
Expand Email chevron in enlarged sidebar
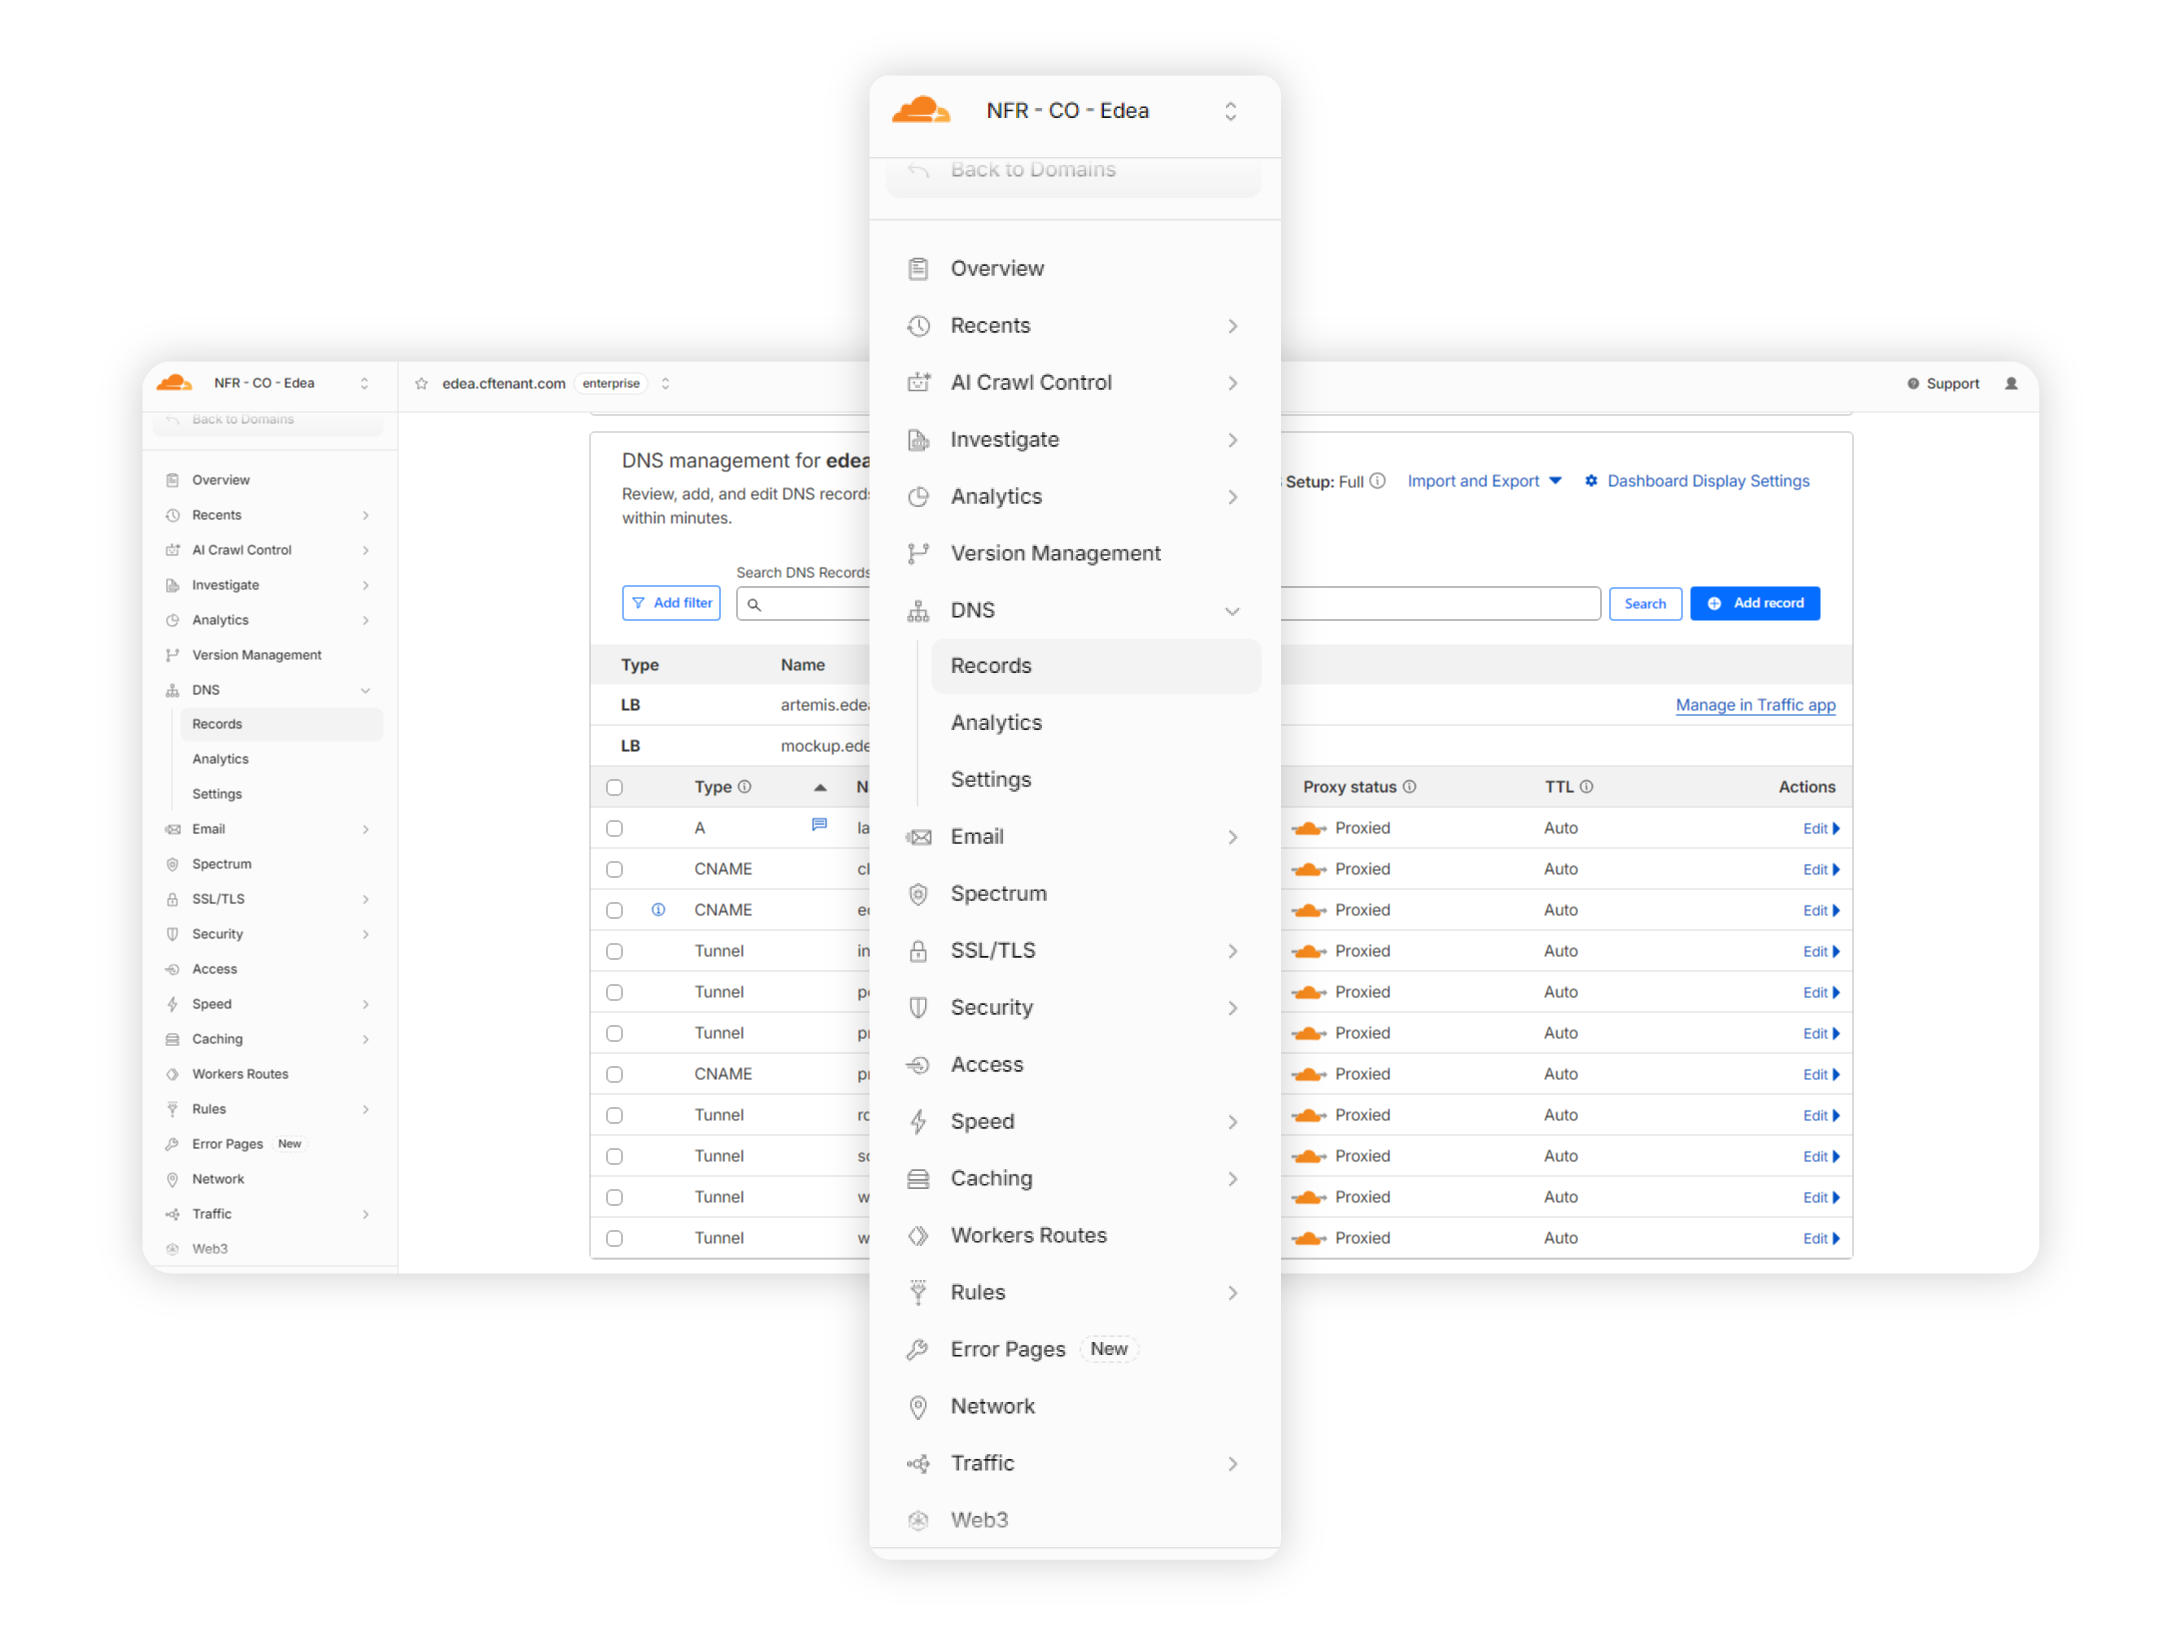(1233, 838)
